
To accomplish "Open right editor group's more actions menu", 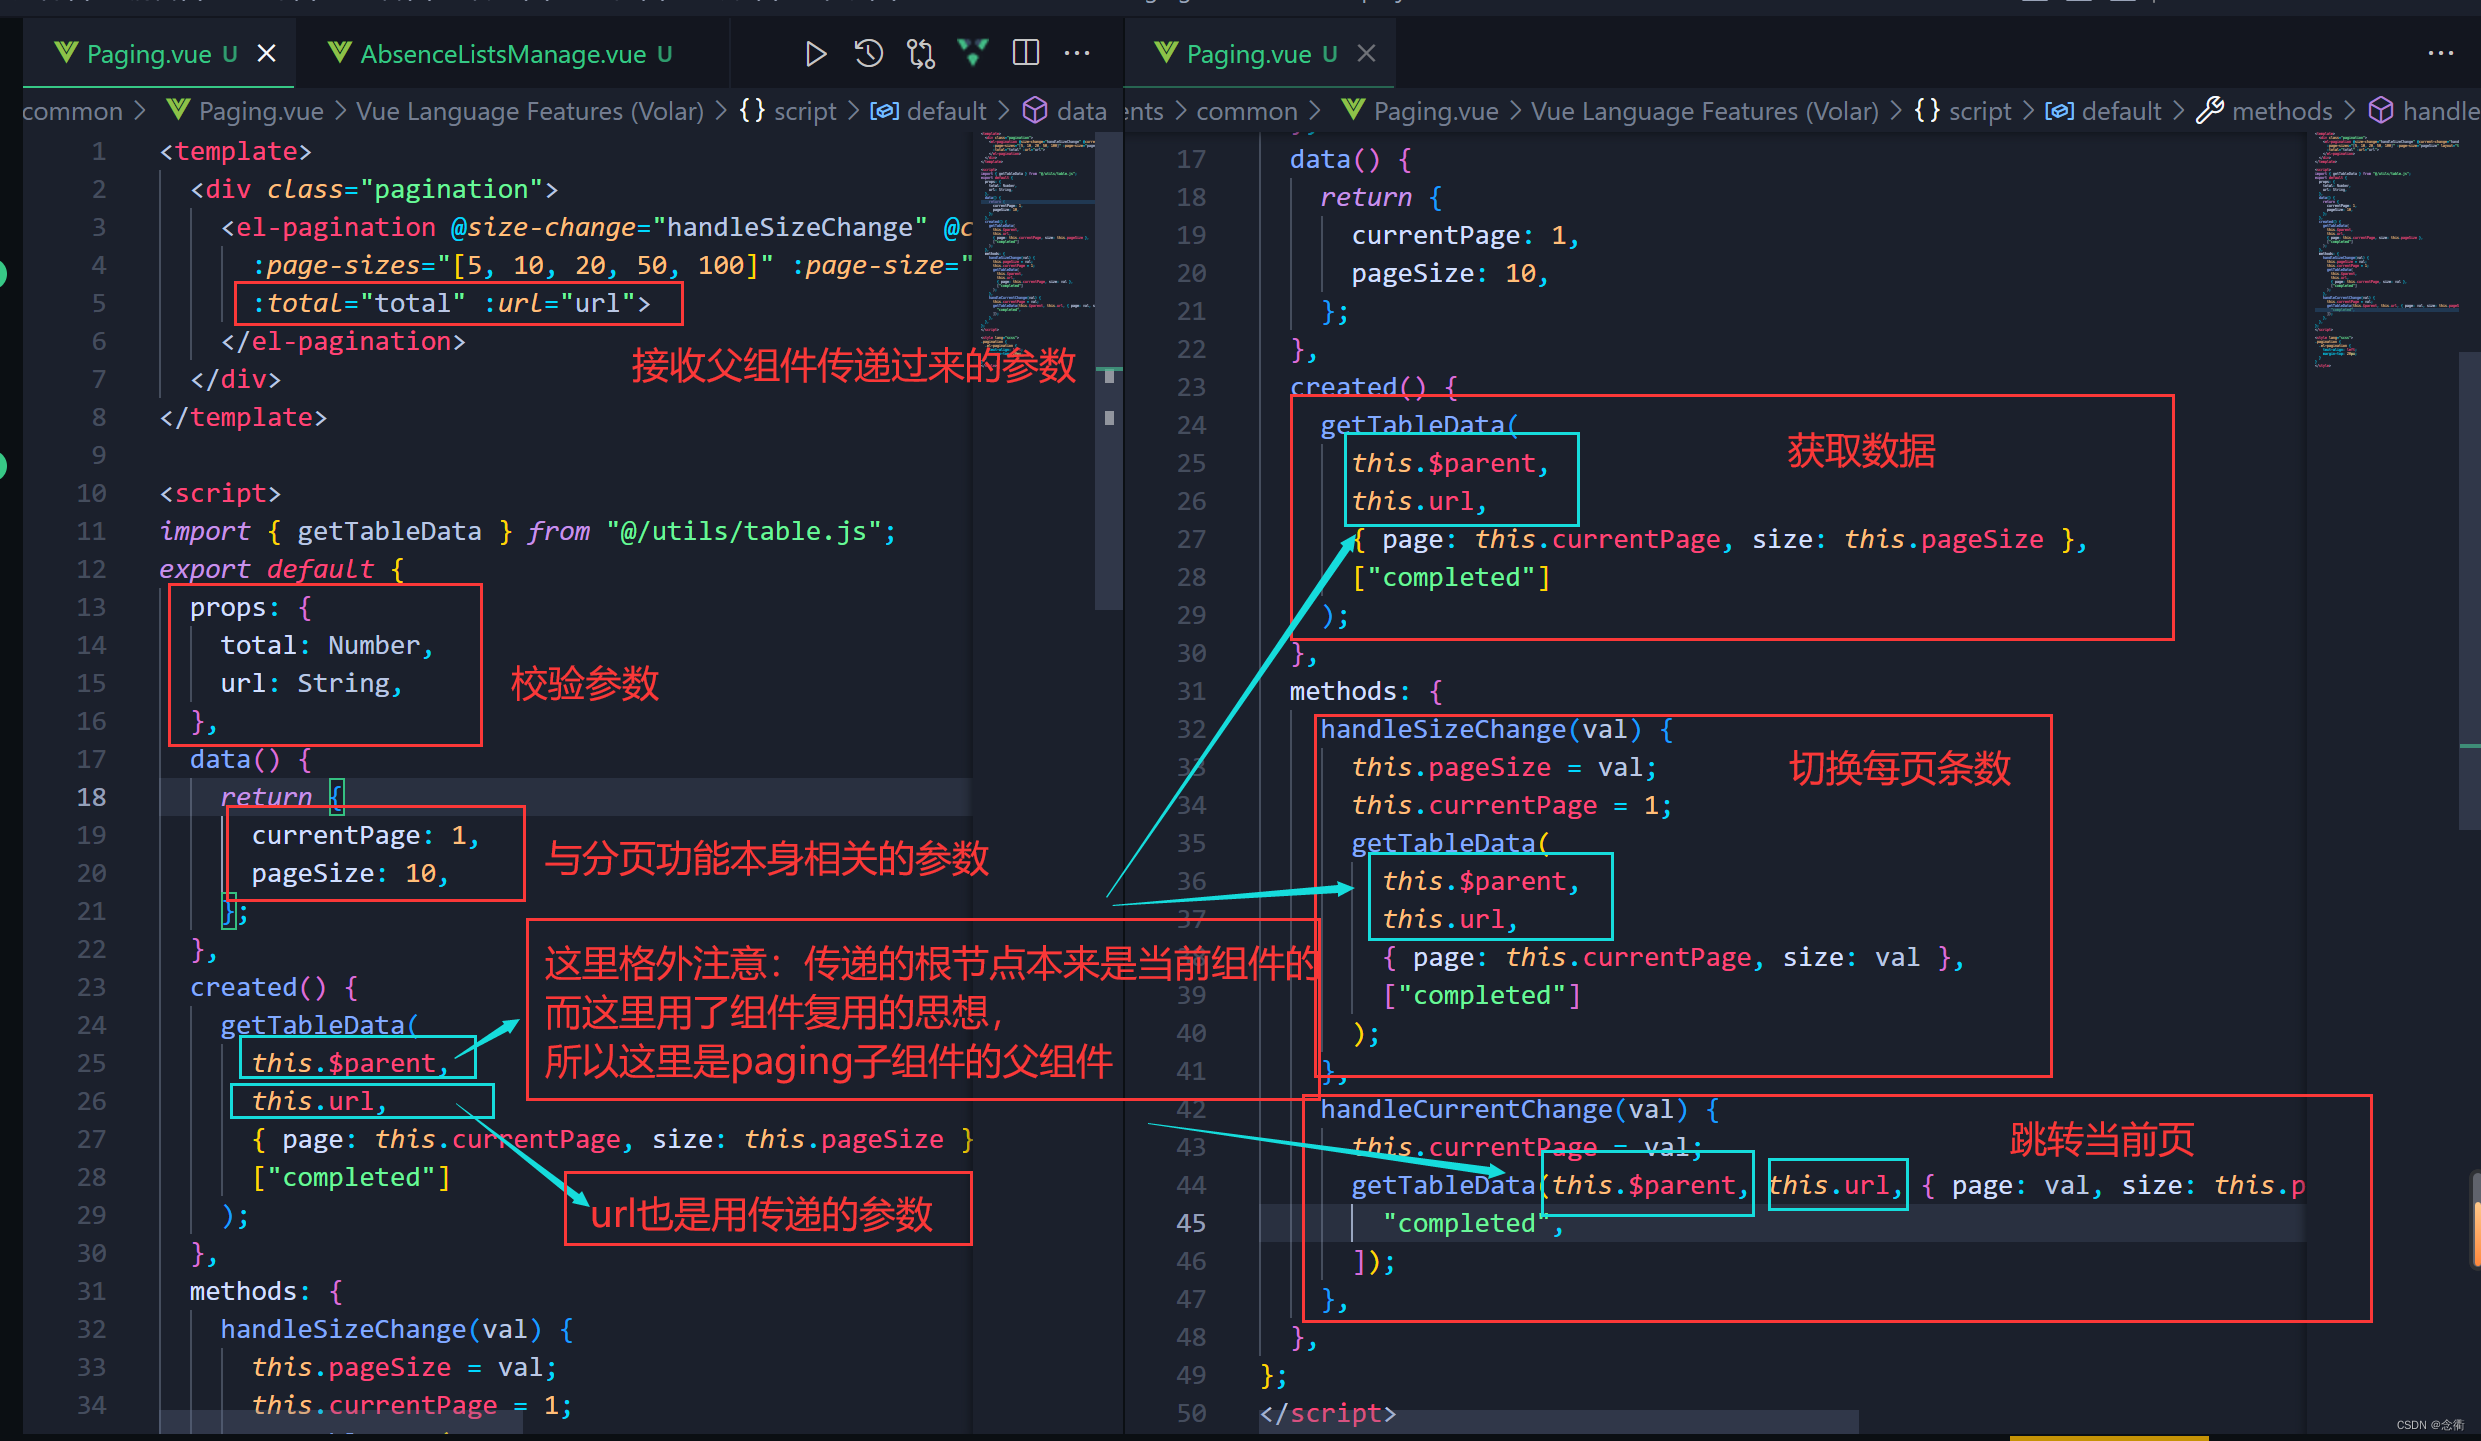I will click(x=2440, y=54).
